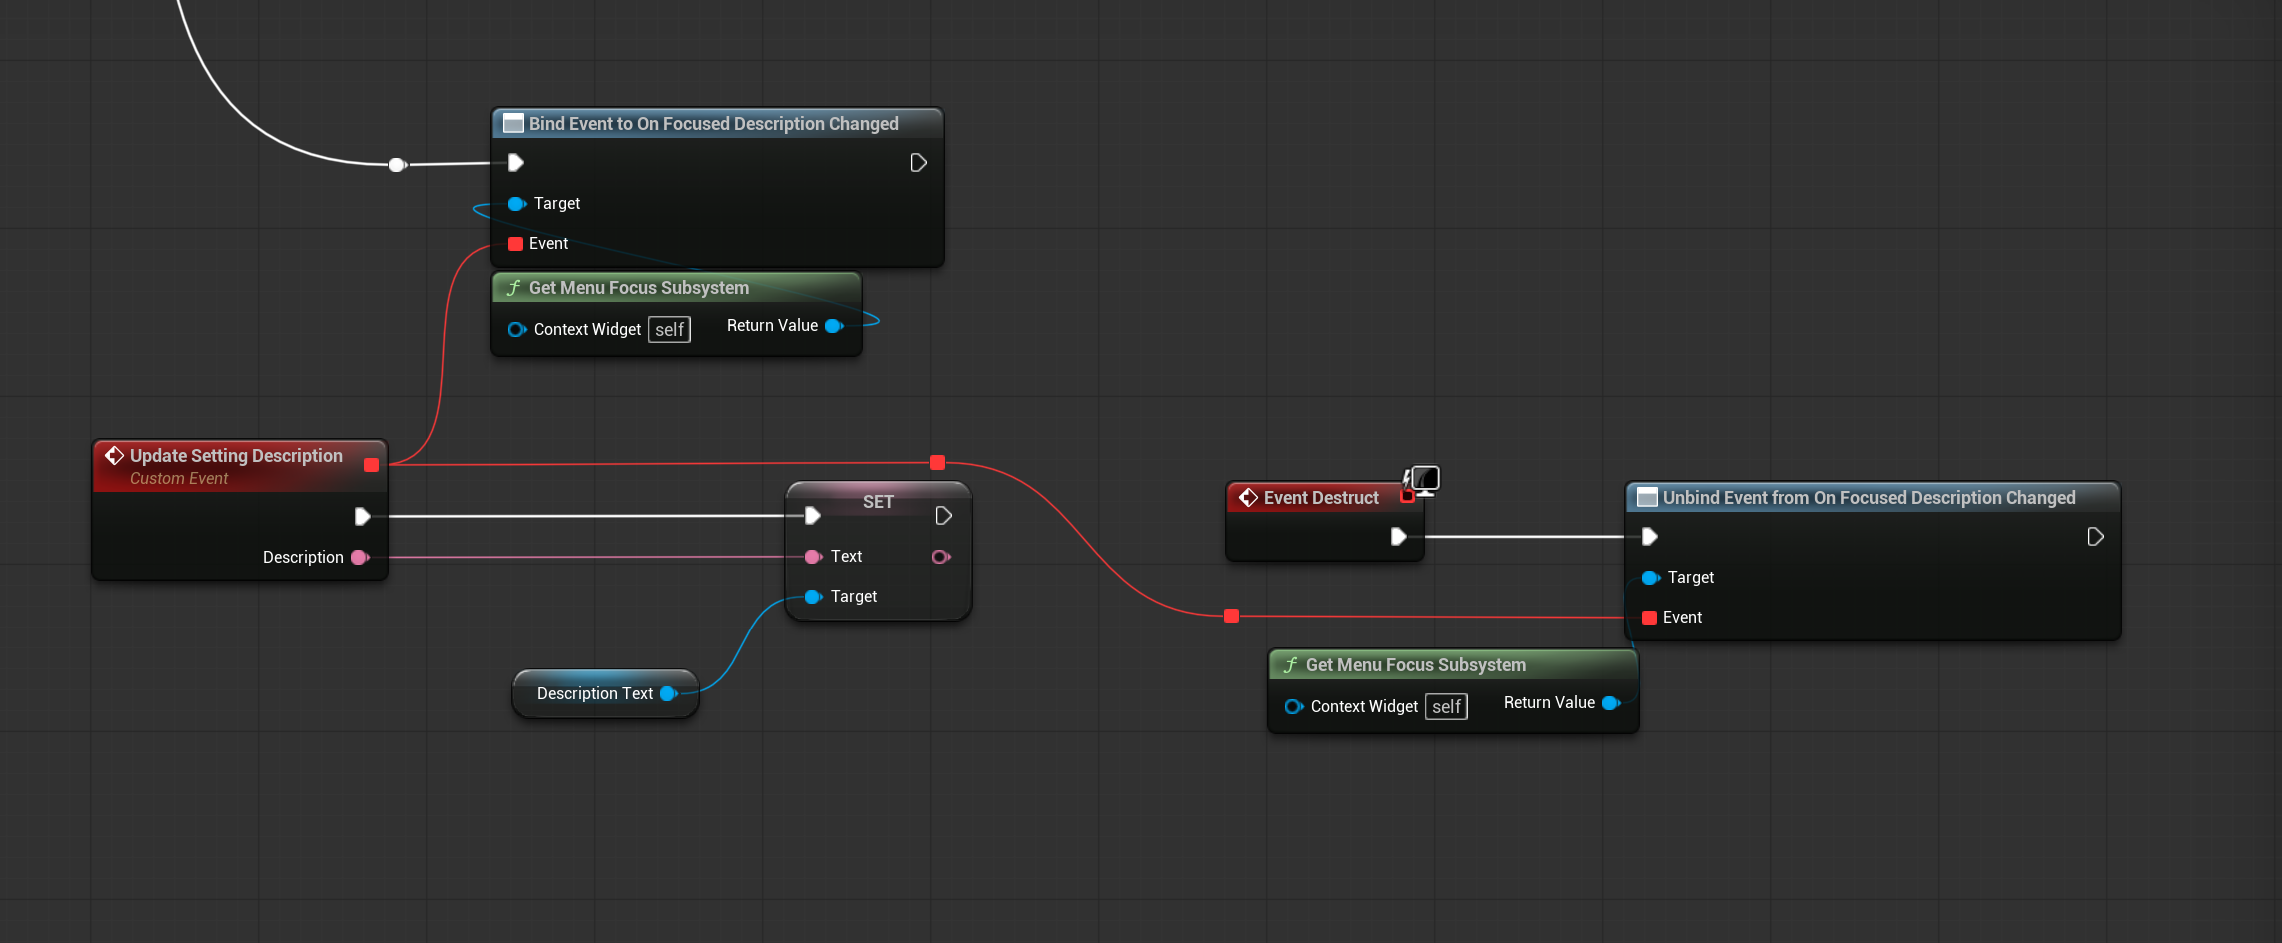The height and width of the screenshot is (943, 2282).
Task: Select the Description Text variable node
Action: (605, 693)
